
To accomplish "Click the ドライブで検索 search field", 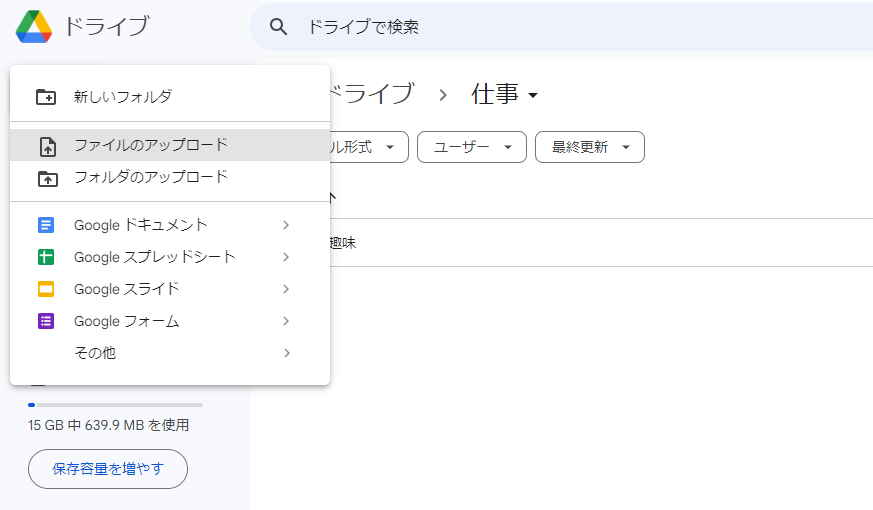I will click(x=561, y=27).
